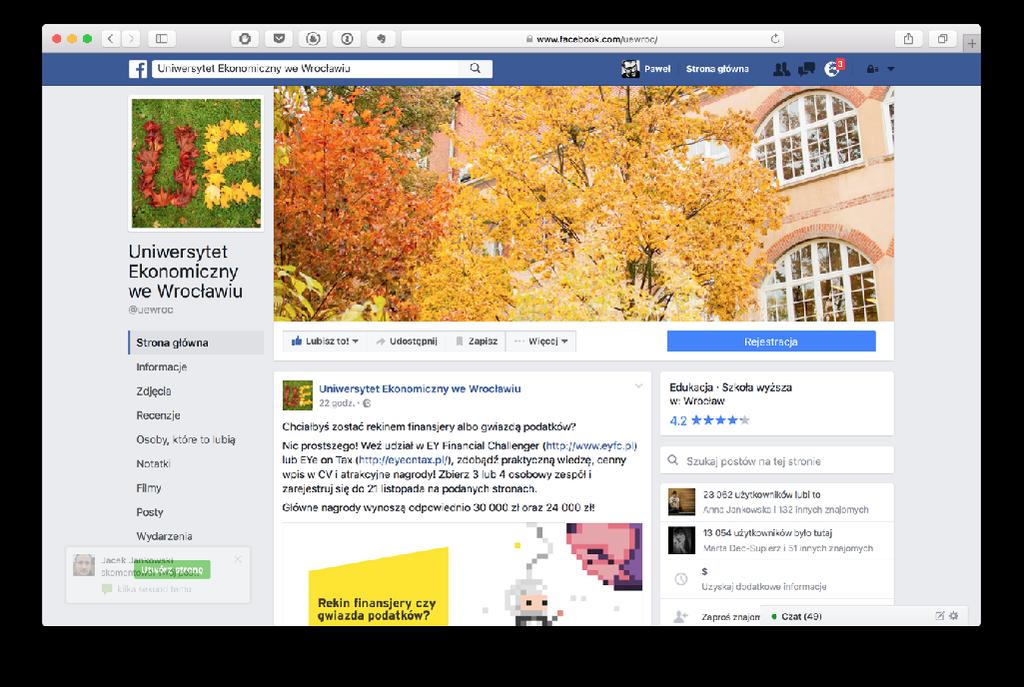Click the Evernote elephant extension icon
Screen dimensions: 1024x687
381,39
